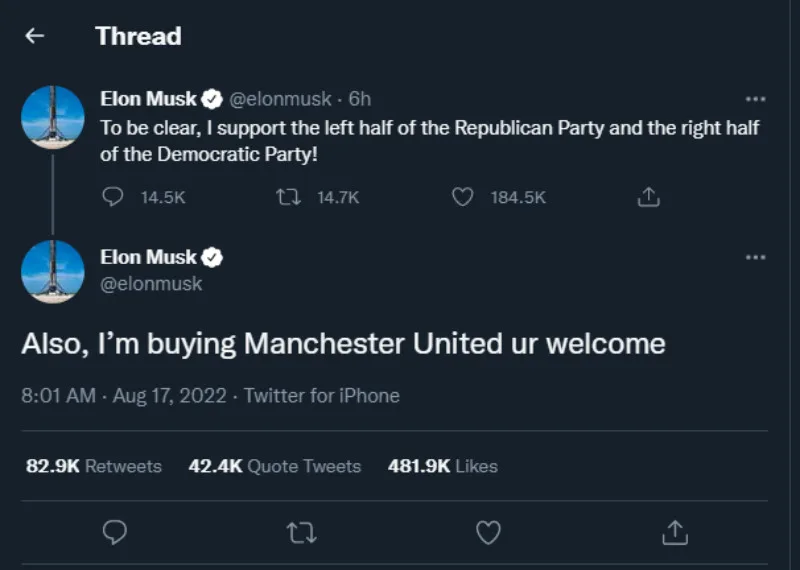
Task: Open the profile picture on first tweet
Action: click(x=52, y=117)
